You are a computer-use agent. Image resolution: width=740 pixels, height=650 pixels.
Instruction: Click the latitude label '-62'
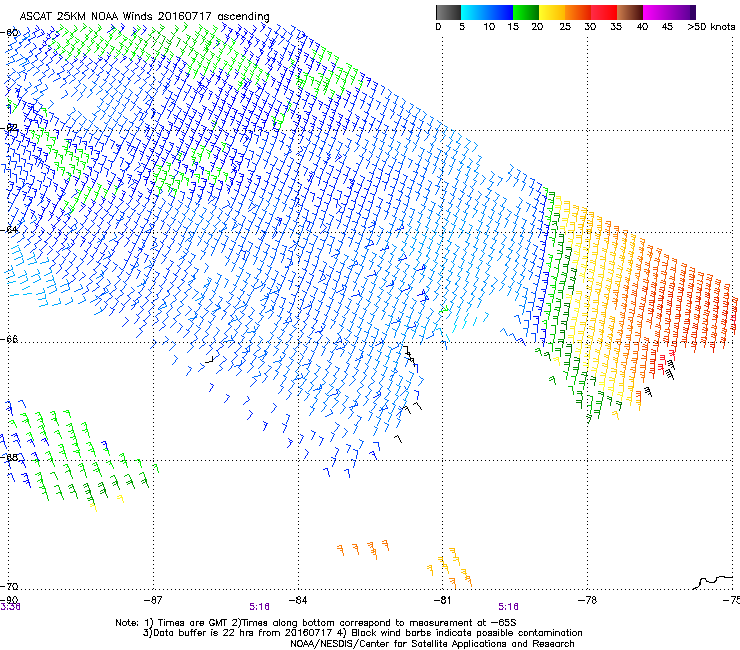10,127
